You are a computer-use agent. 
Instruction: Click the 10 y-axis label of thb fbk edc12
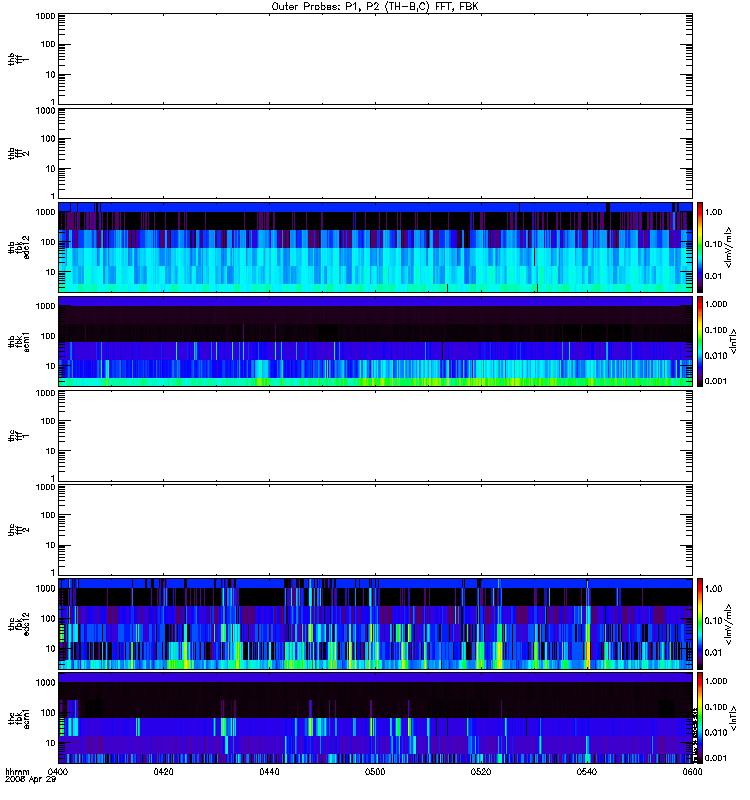[51, 272]
